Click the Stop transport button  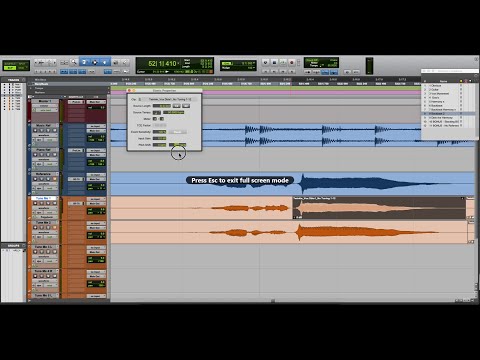[274, 62]
